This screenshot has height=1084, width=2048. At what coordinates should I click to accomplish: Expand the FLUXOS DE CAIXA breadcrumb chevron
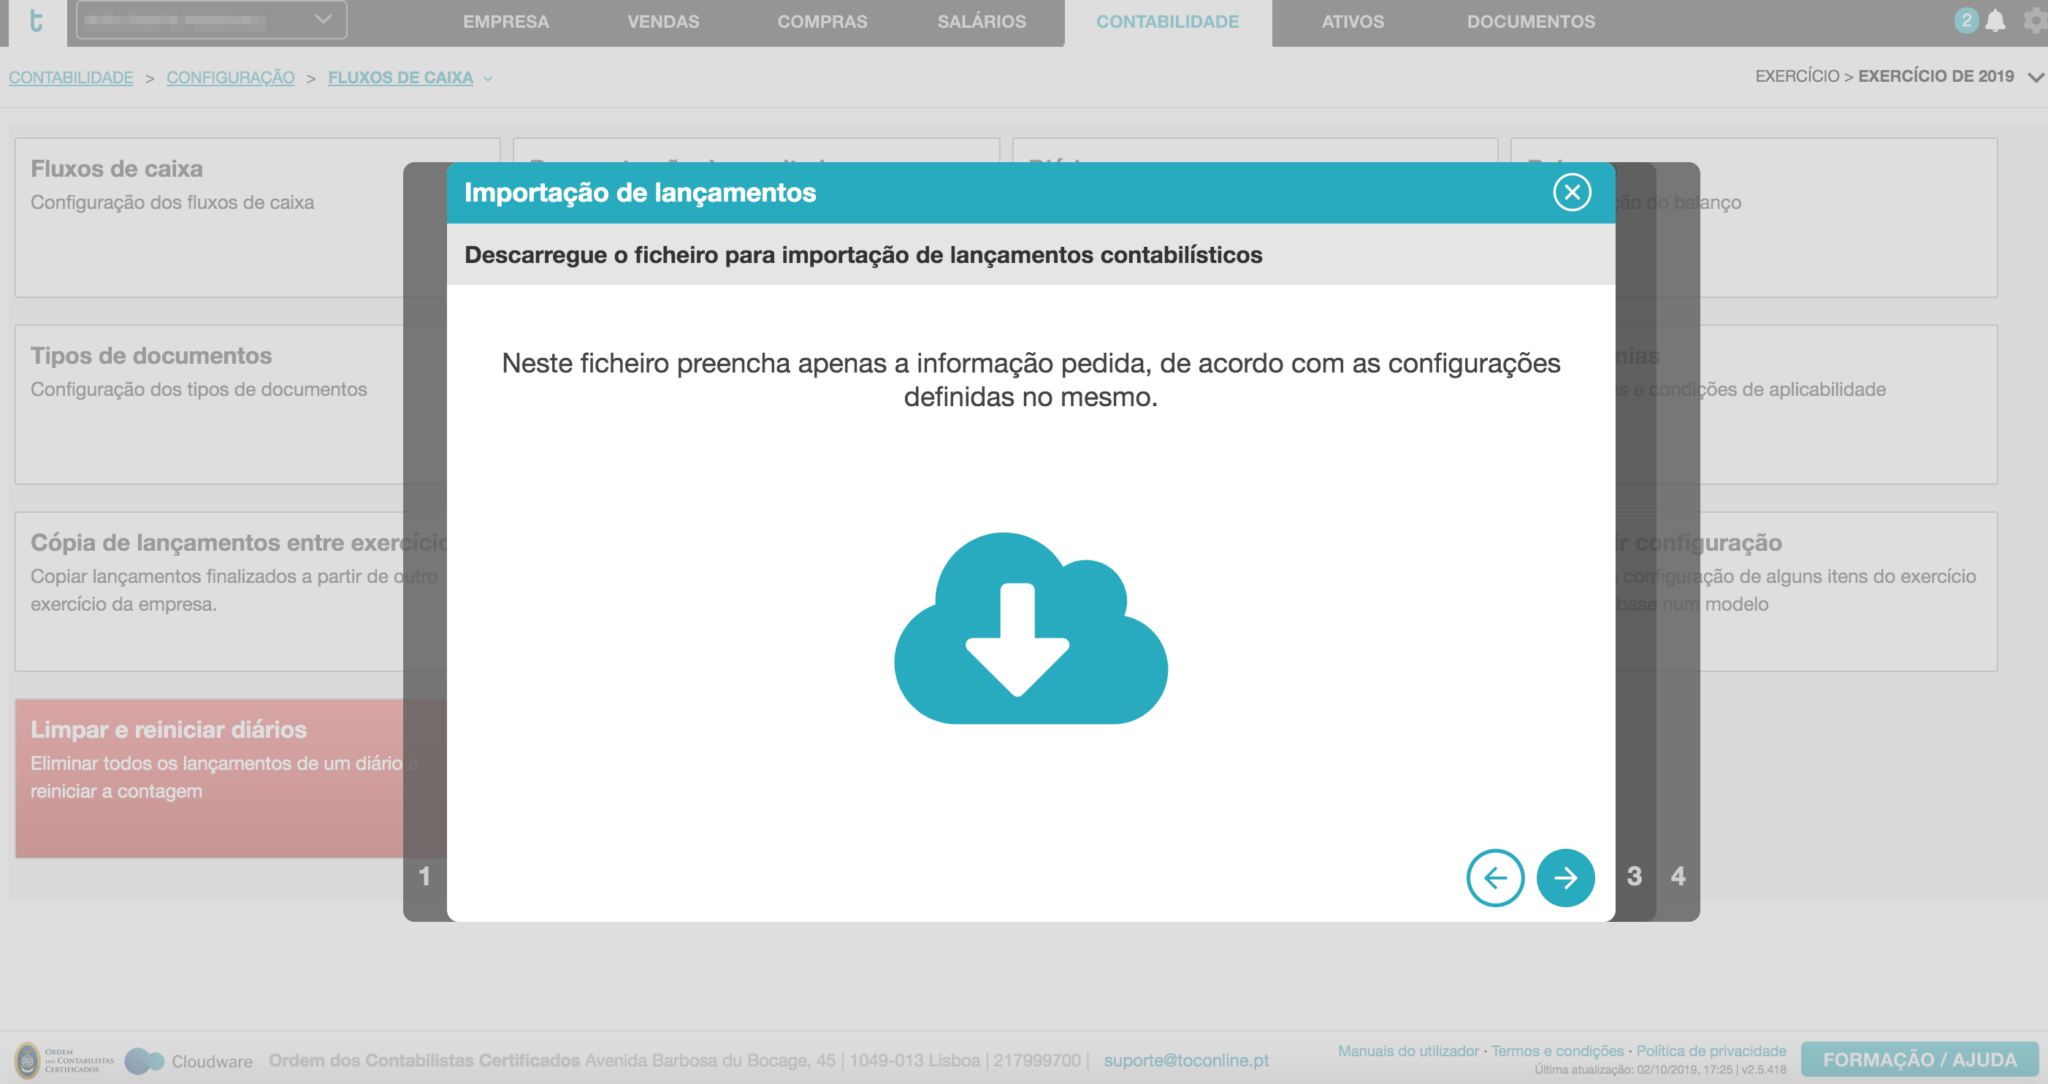[x=488, y=78]
